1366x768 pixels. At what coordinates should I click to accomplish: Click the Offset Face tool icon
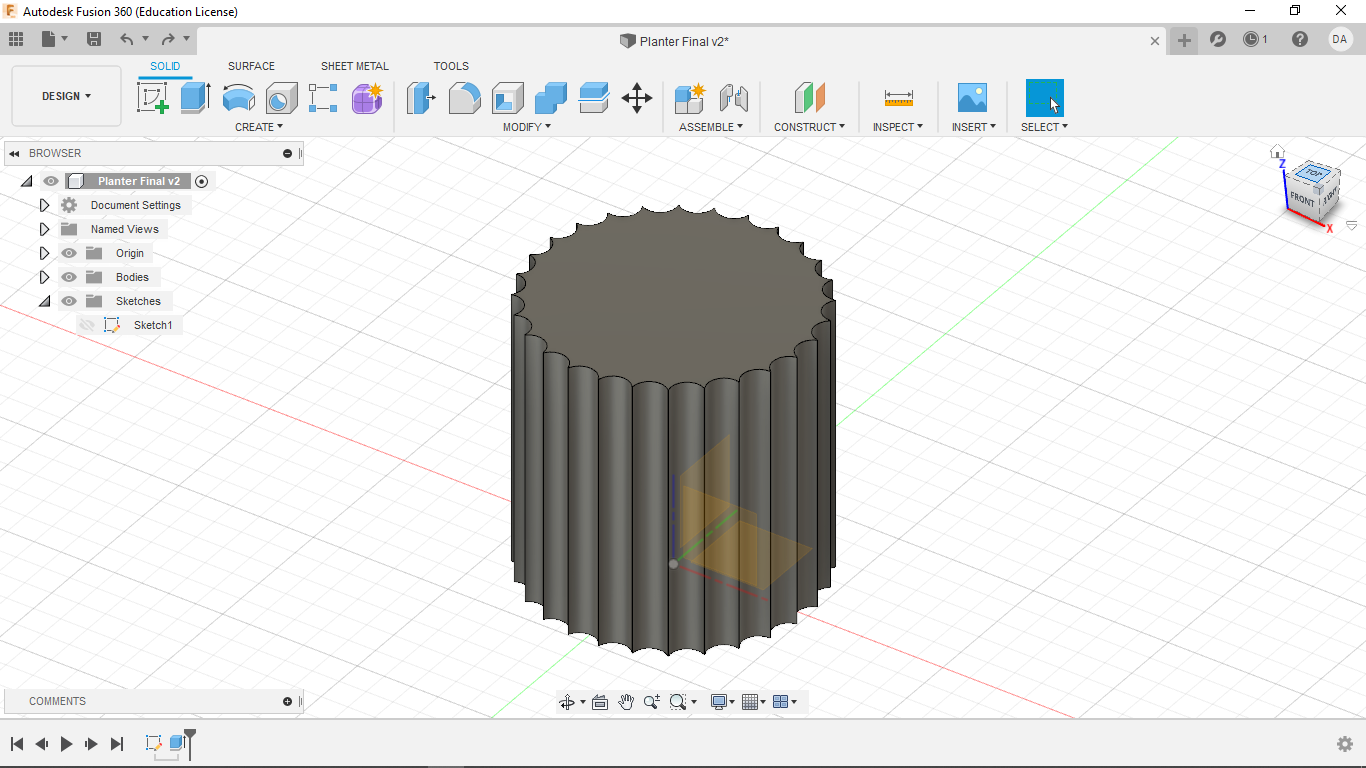pyautogui.click(x=593, y=98)
